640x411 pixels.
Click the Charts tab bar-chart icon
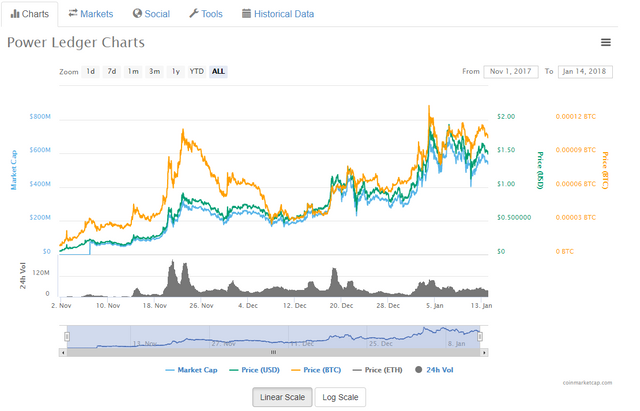(15, 14)
